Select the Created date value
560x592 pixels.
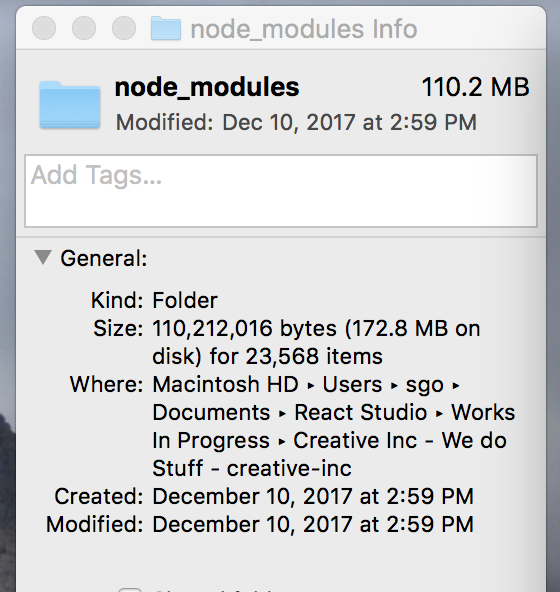click(x=313, y=496)
